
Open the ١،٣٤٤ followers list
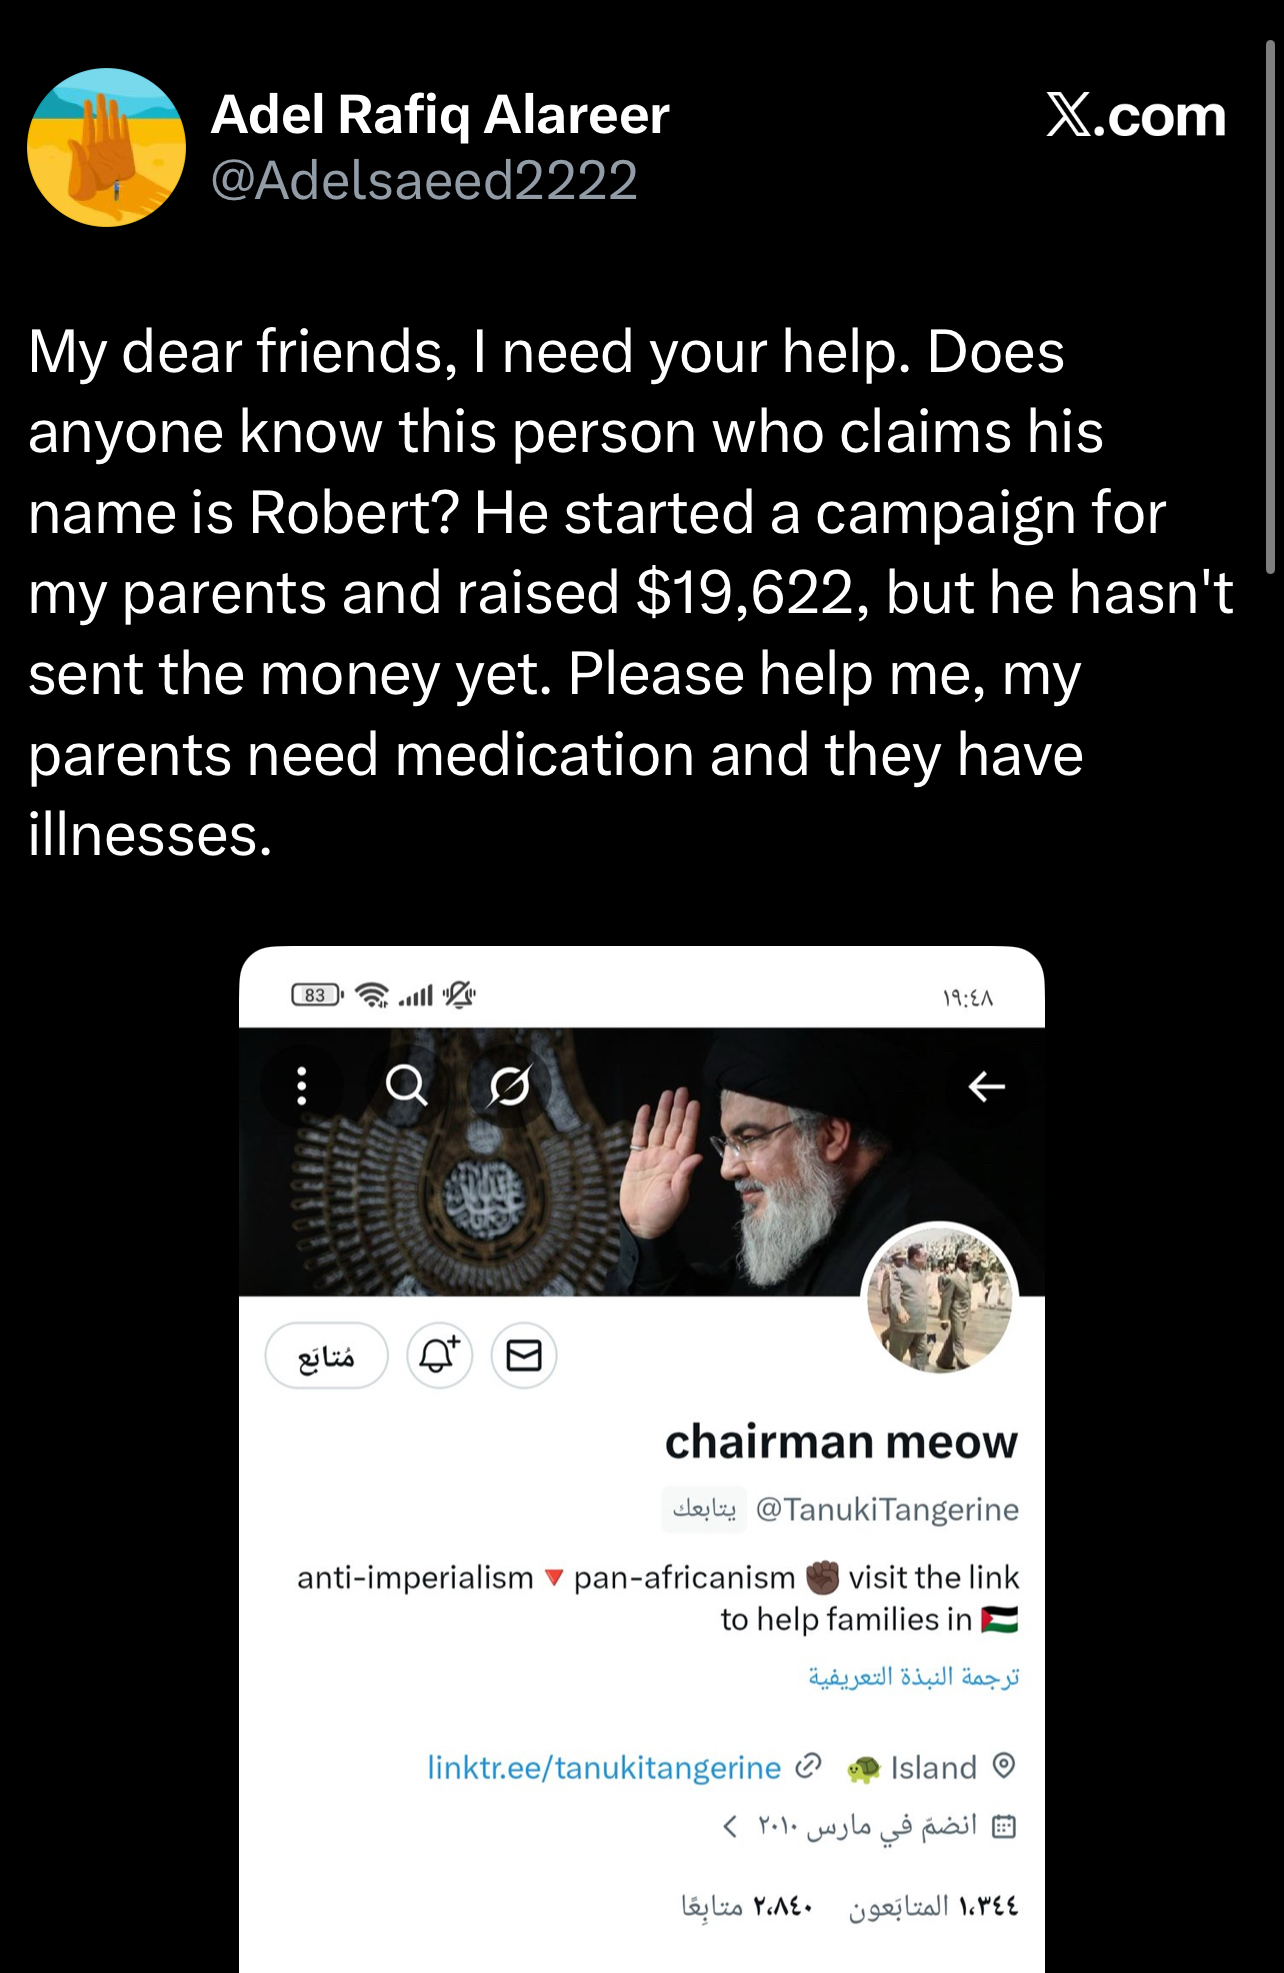click(x=934, y=1907)
